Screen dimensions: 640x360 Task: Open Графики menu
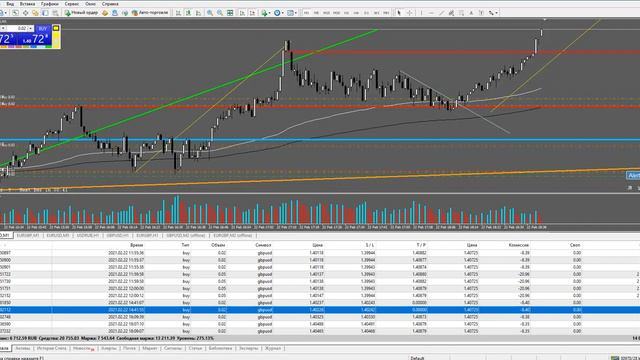pos(50,4)
